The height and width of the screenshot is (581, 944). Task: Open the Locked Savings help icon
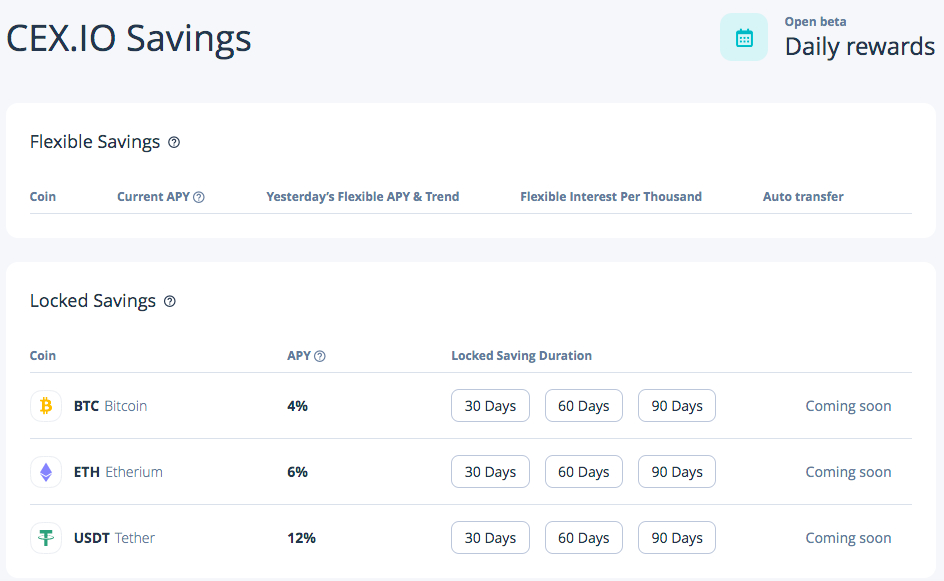pyautogui.click(x=170, y=302)
